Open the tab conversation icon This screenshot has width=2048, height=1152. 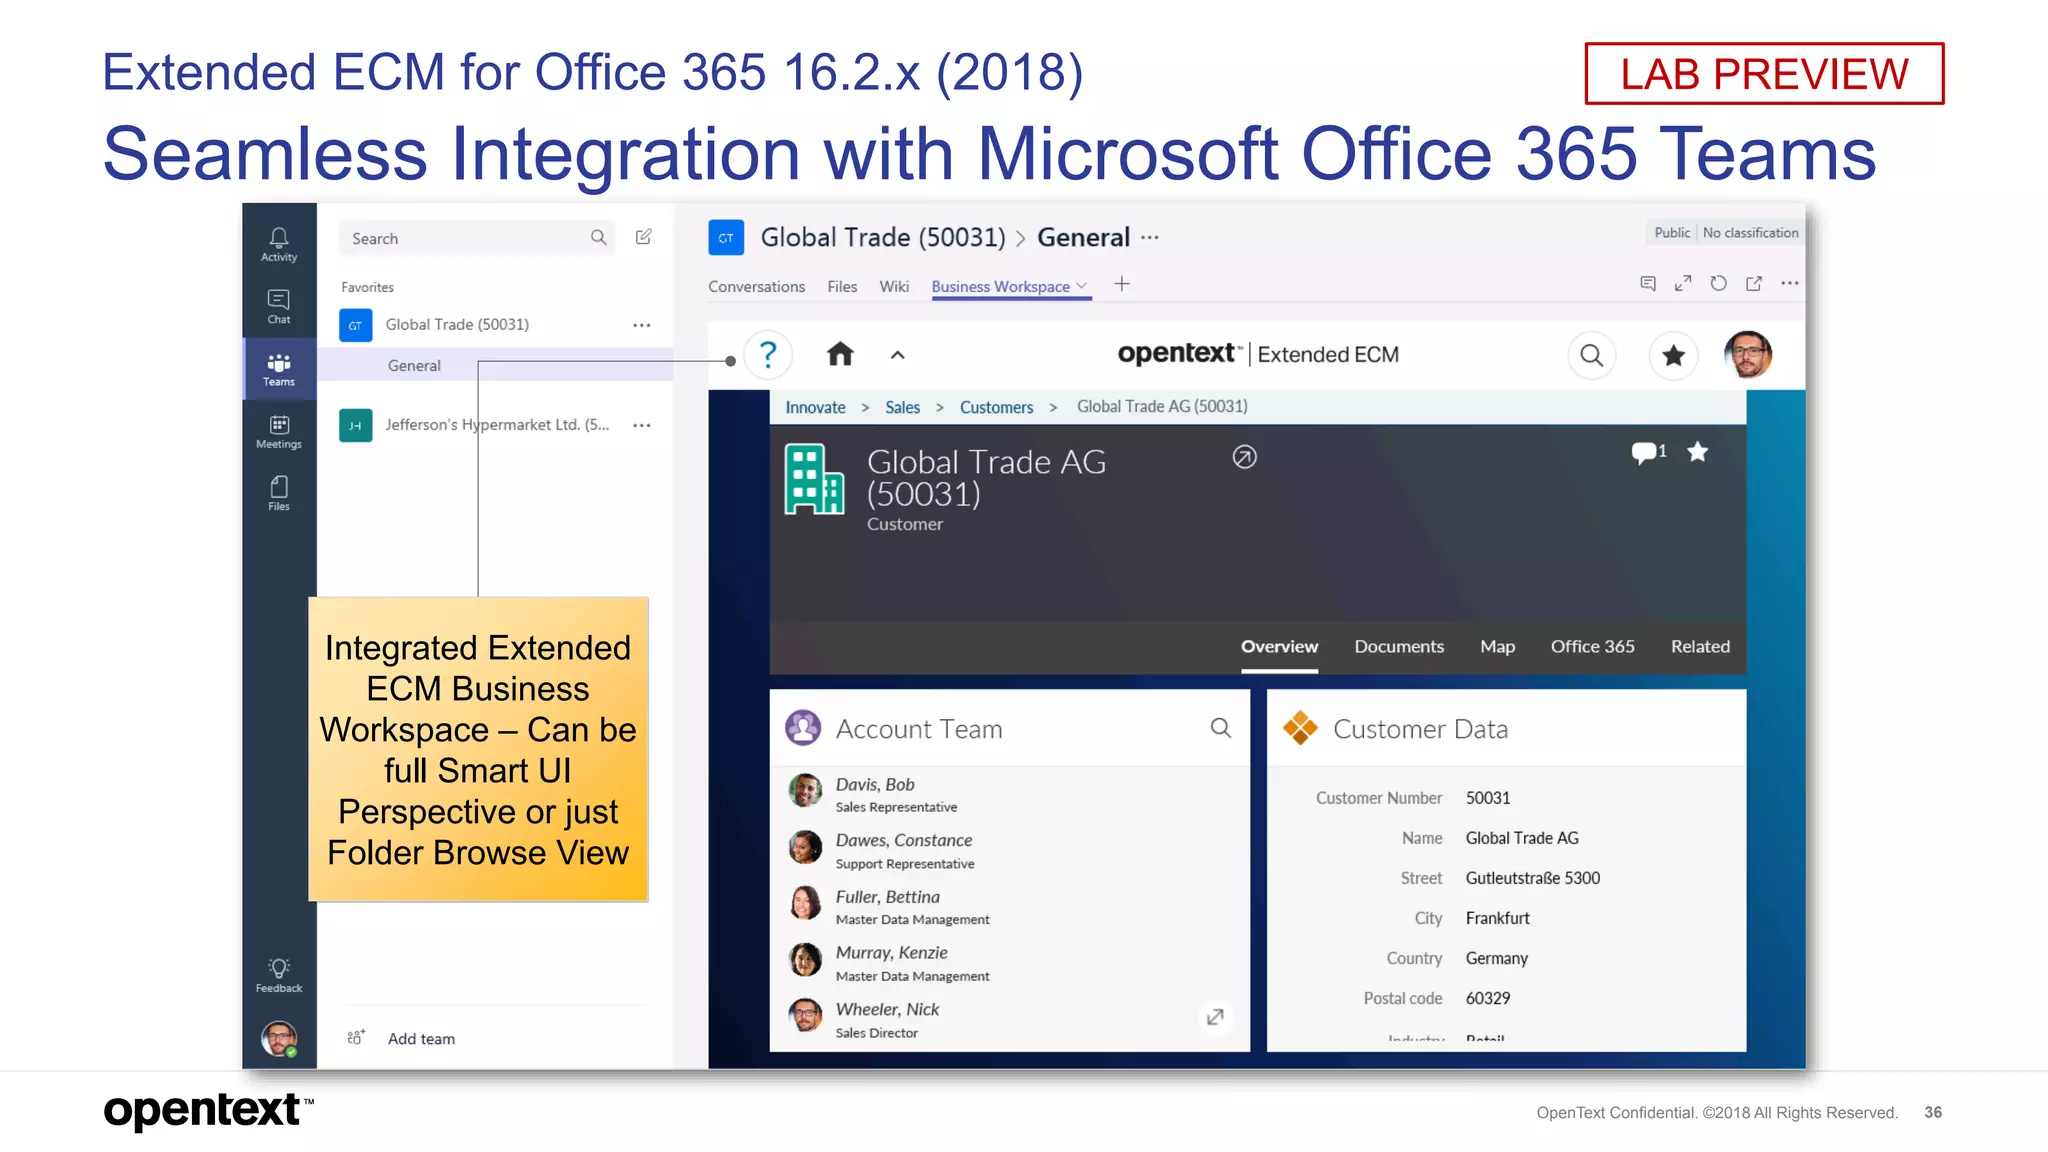pyautogui.click(x=1648, y=283)
